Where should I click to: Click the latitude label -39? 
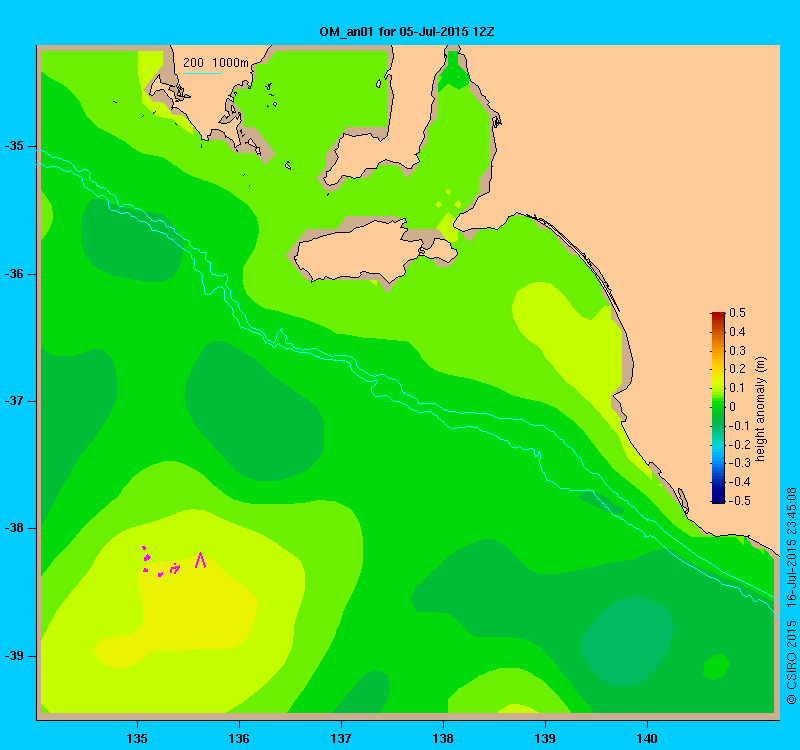pos(14,656)
